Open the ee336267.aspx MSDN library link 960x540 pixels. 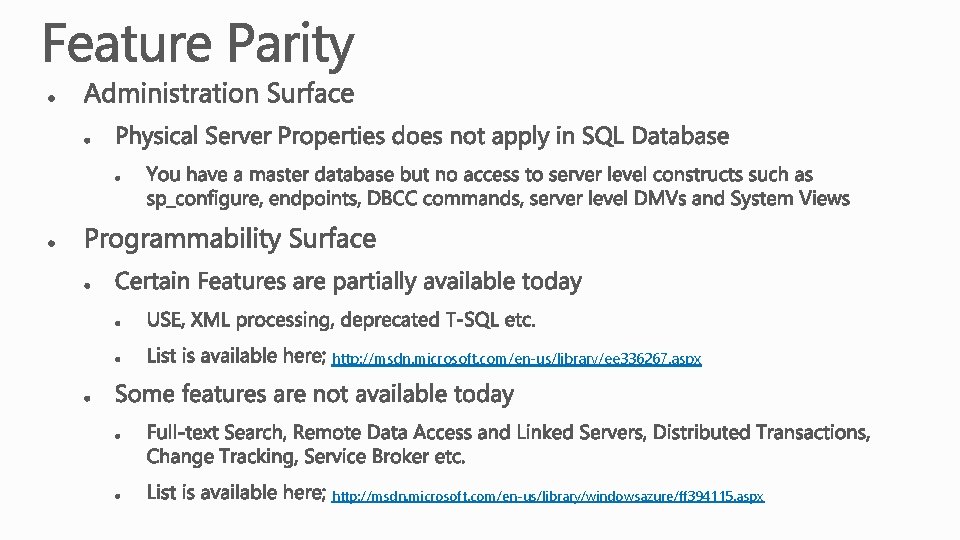516,359
